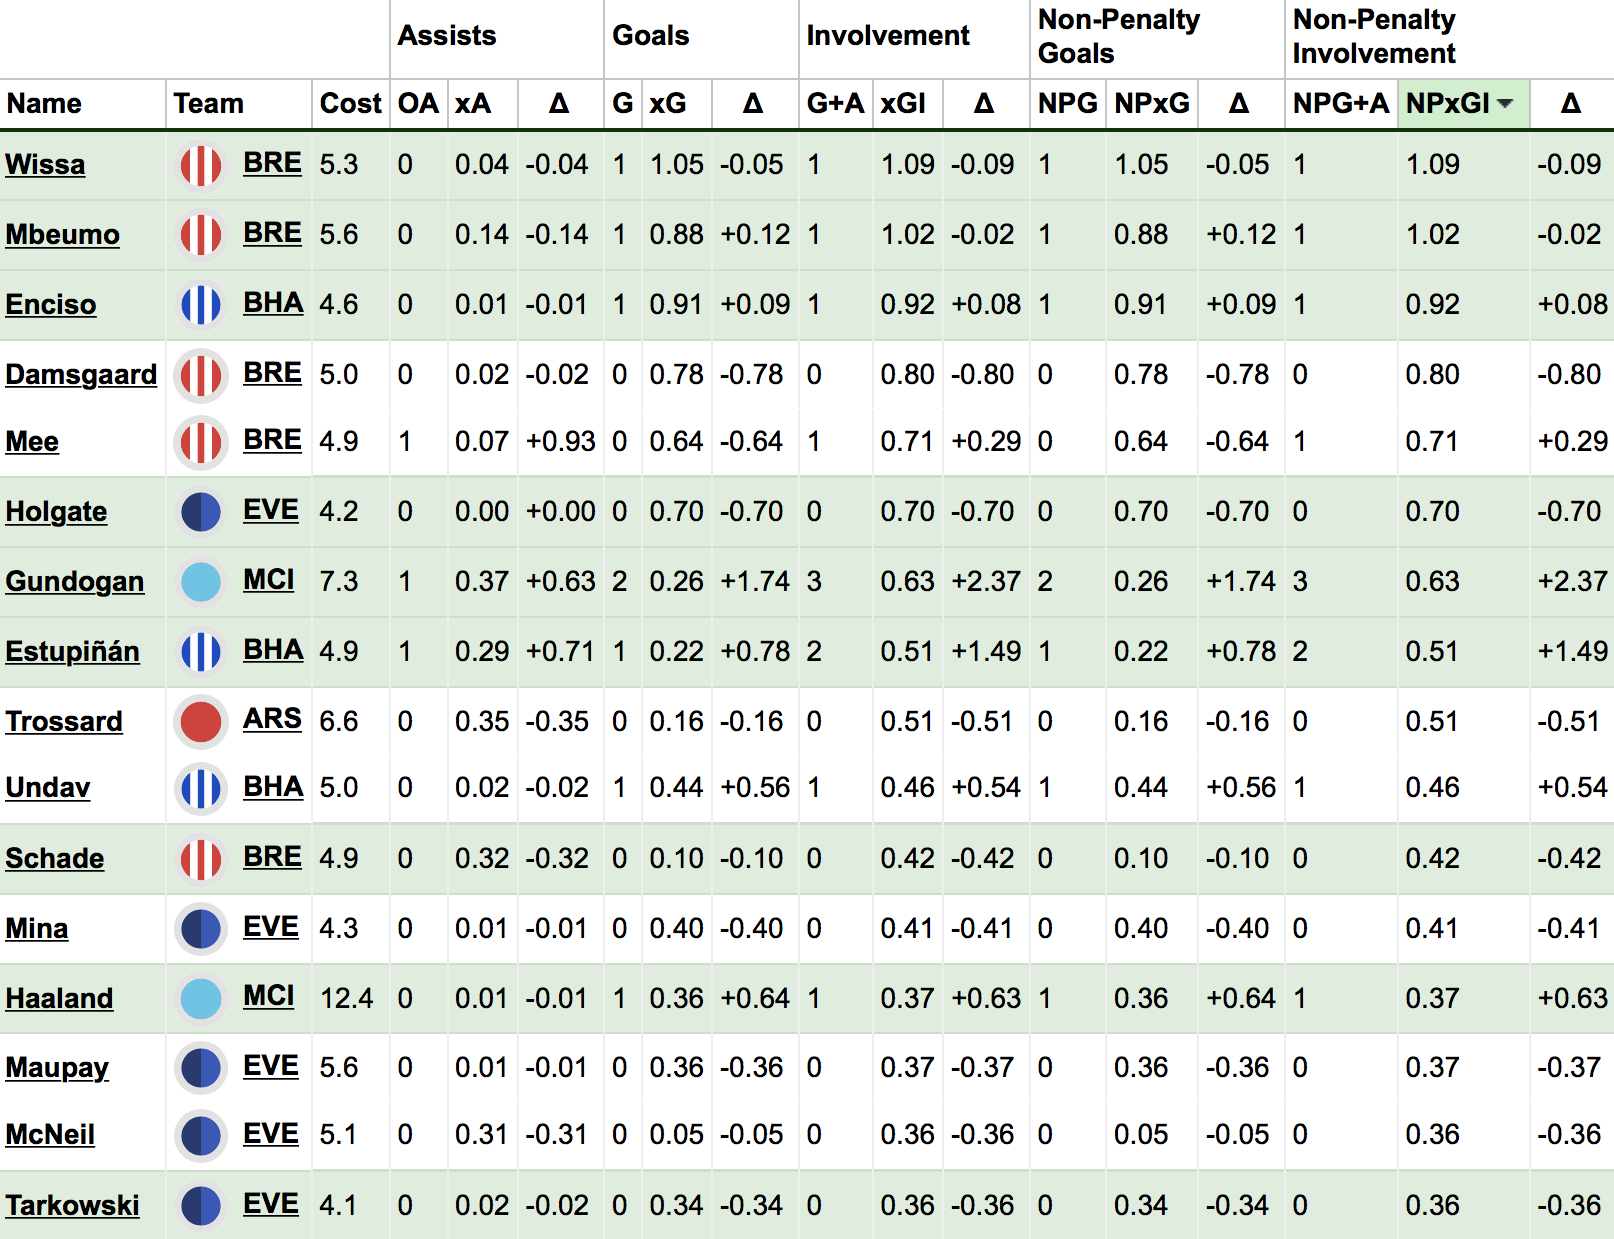1614x1239 pixels.
Task: Select Haaland's cost value 12.4
Action: 346,999
